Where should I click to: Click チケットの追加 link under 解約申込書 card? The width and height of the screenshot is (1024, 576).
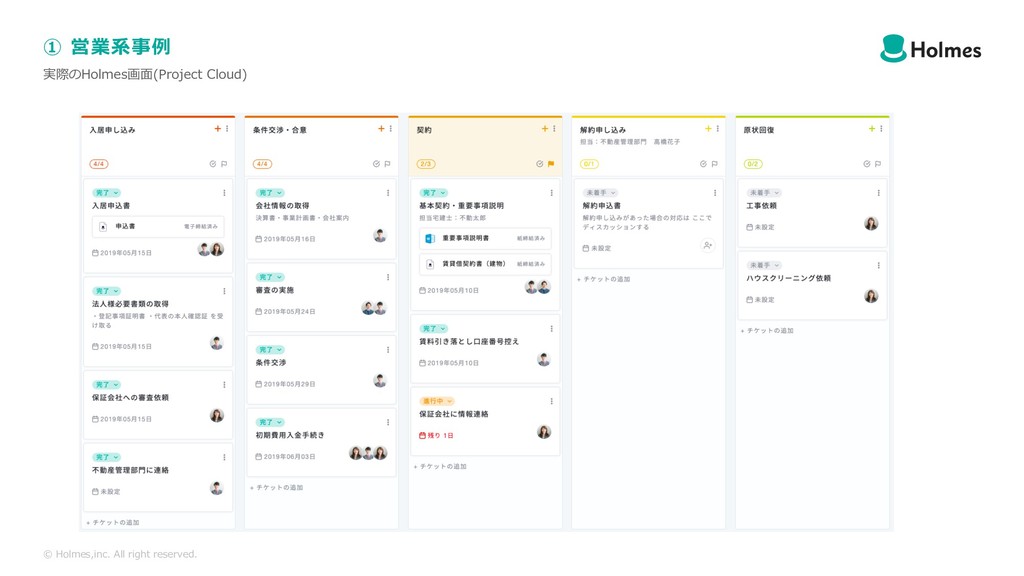[x=604, y=280]
